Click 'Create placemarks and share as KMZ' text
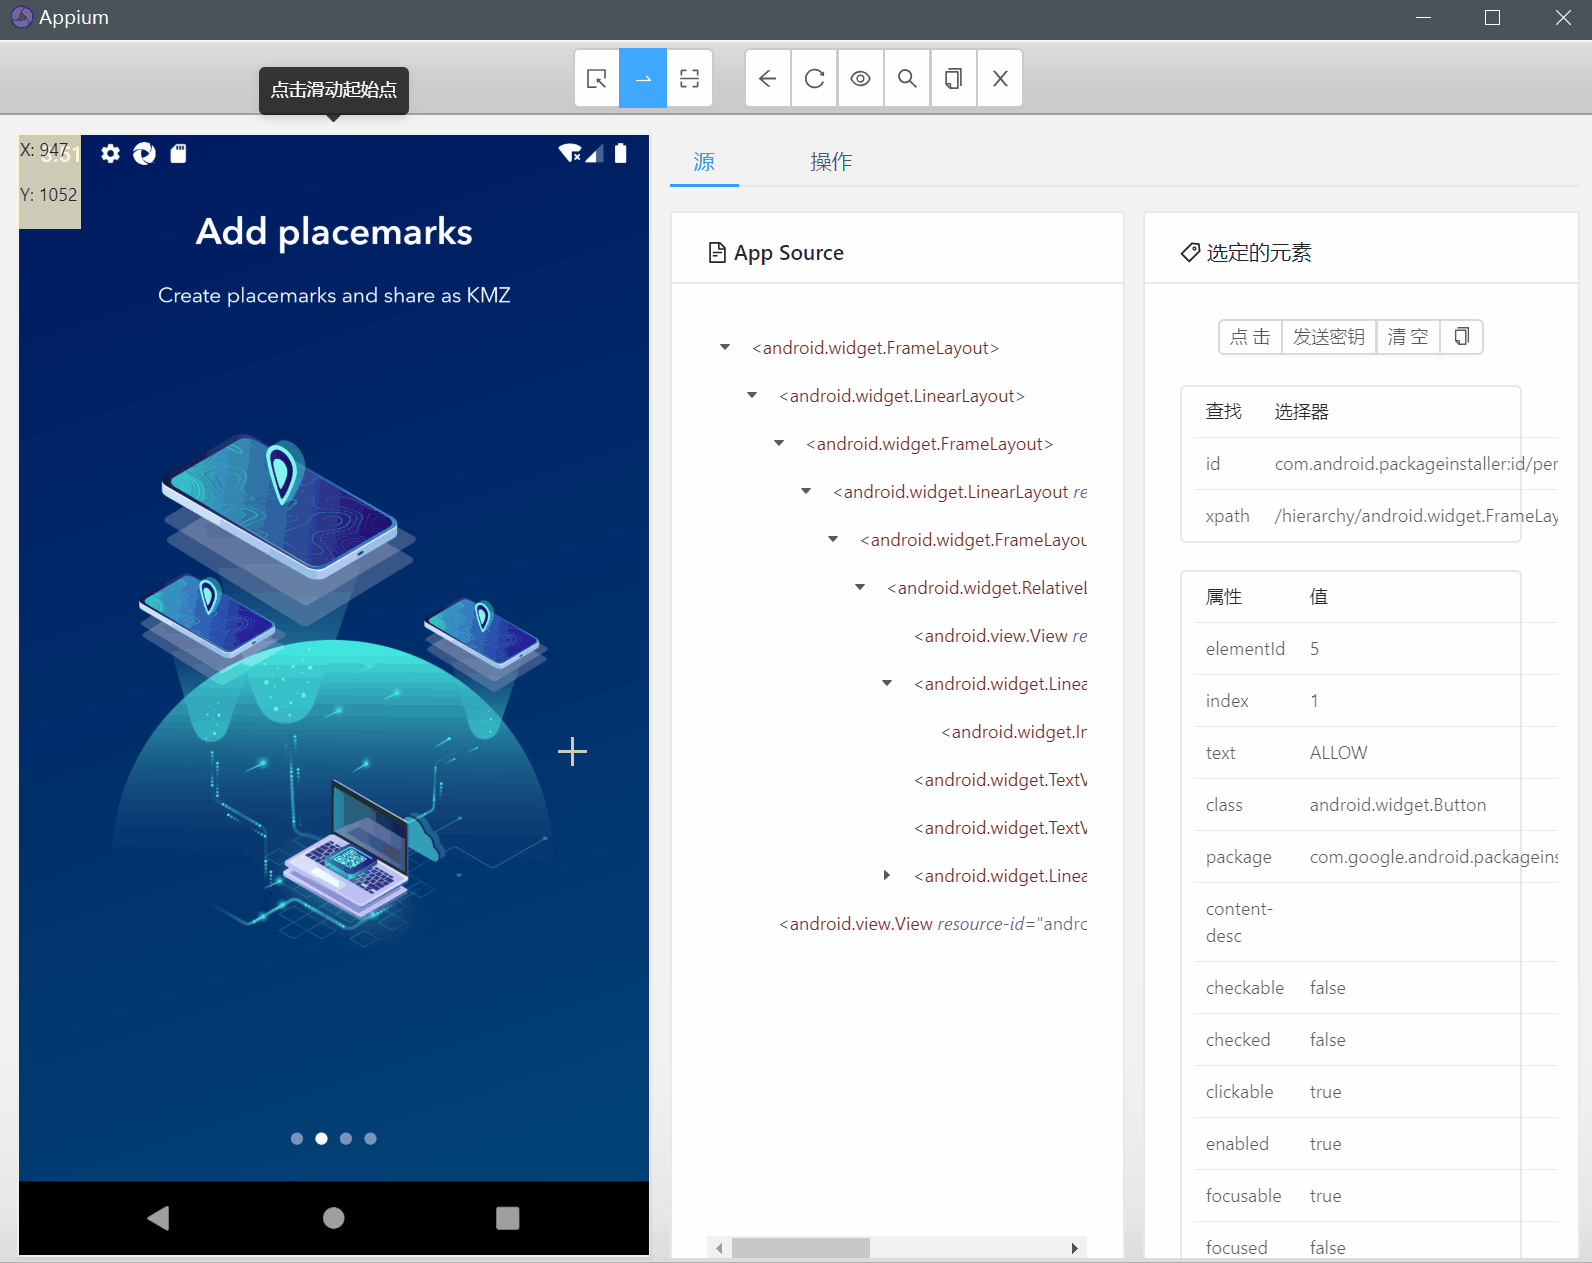Screen dimensions: 1592x1263 pos(334,295)
